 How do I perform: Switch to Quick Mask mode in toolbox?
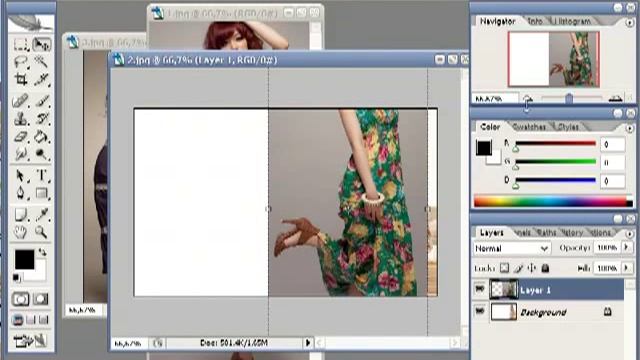click(41, 299)
